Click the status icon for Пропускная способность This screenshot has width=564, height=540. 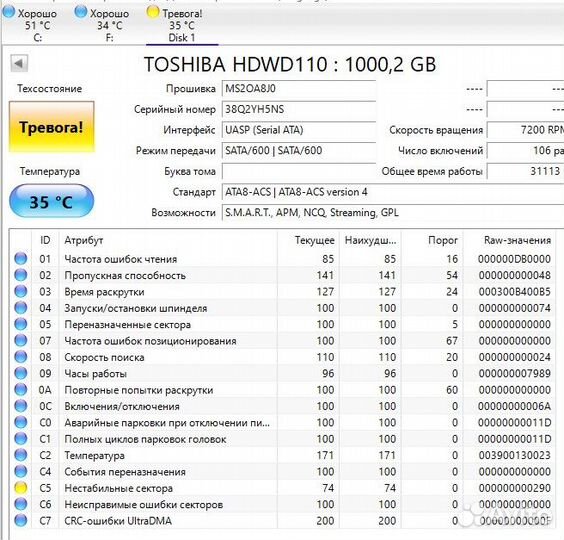pyautogui.click(x=21, y=275)
